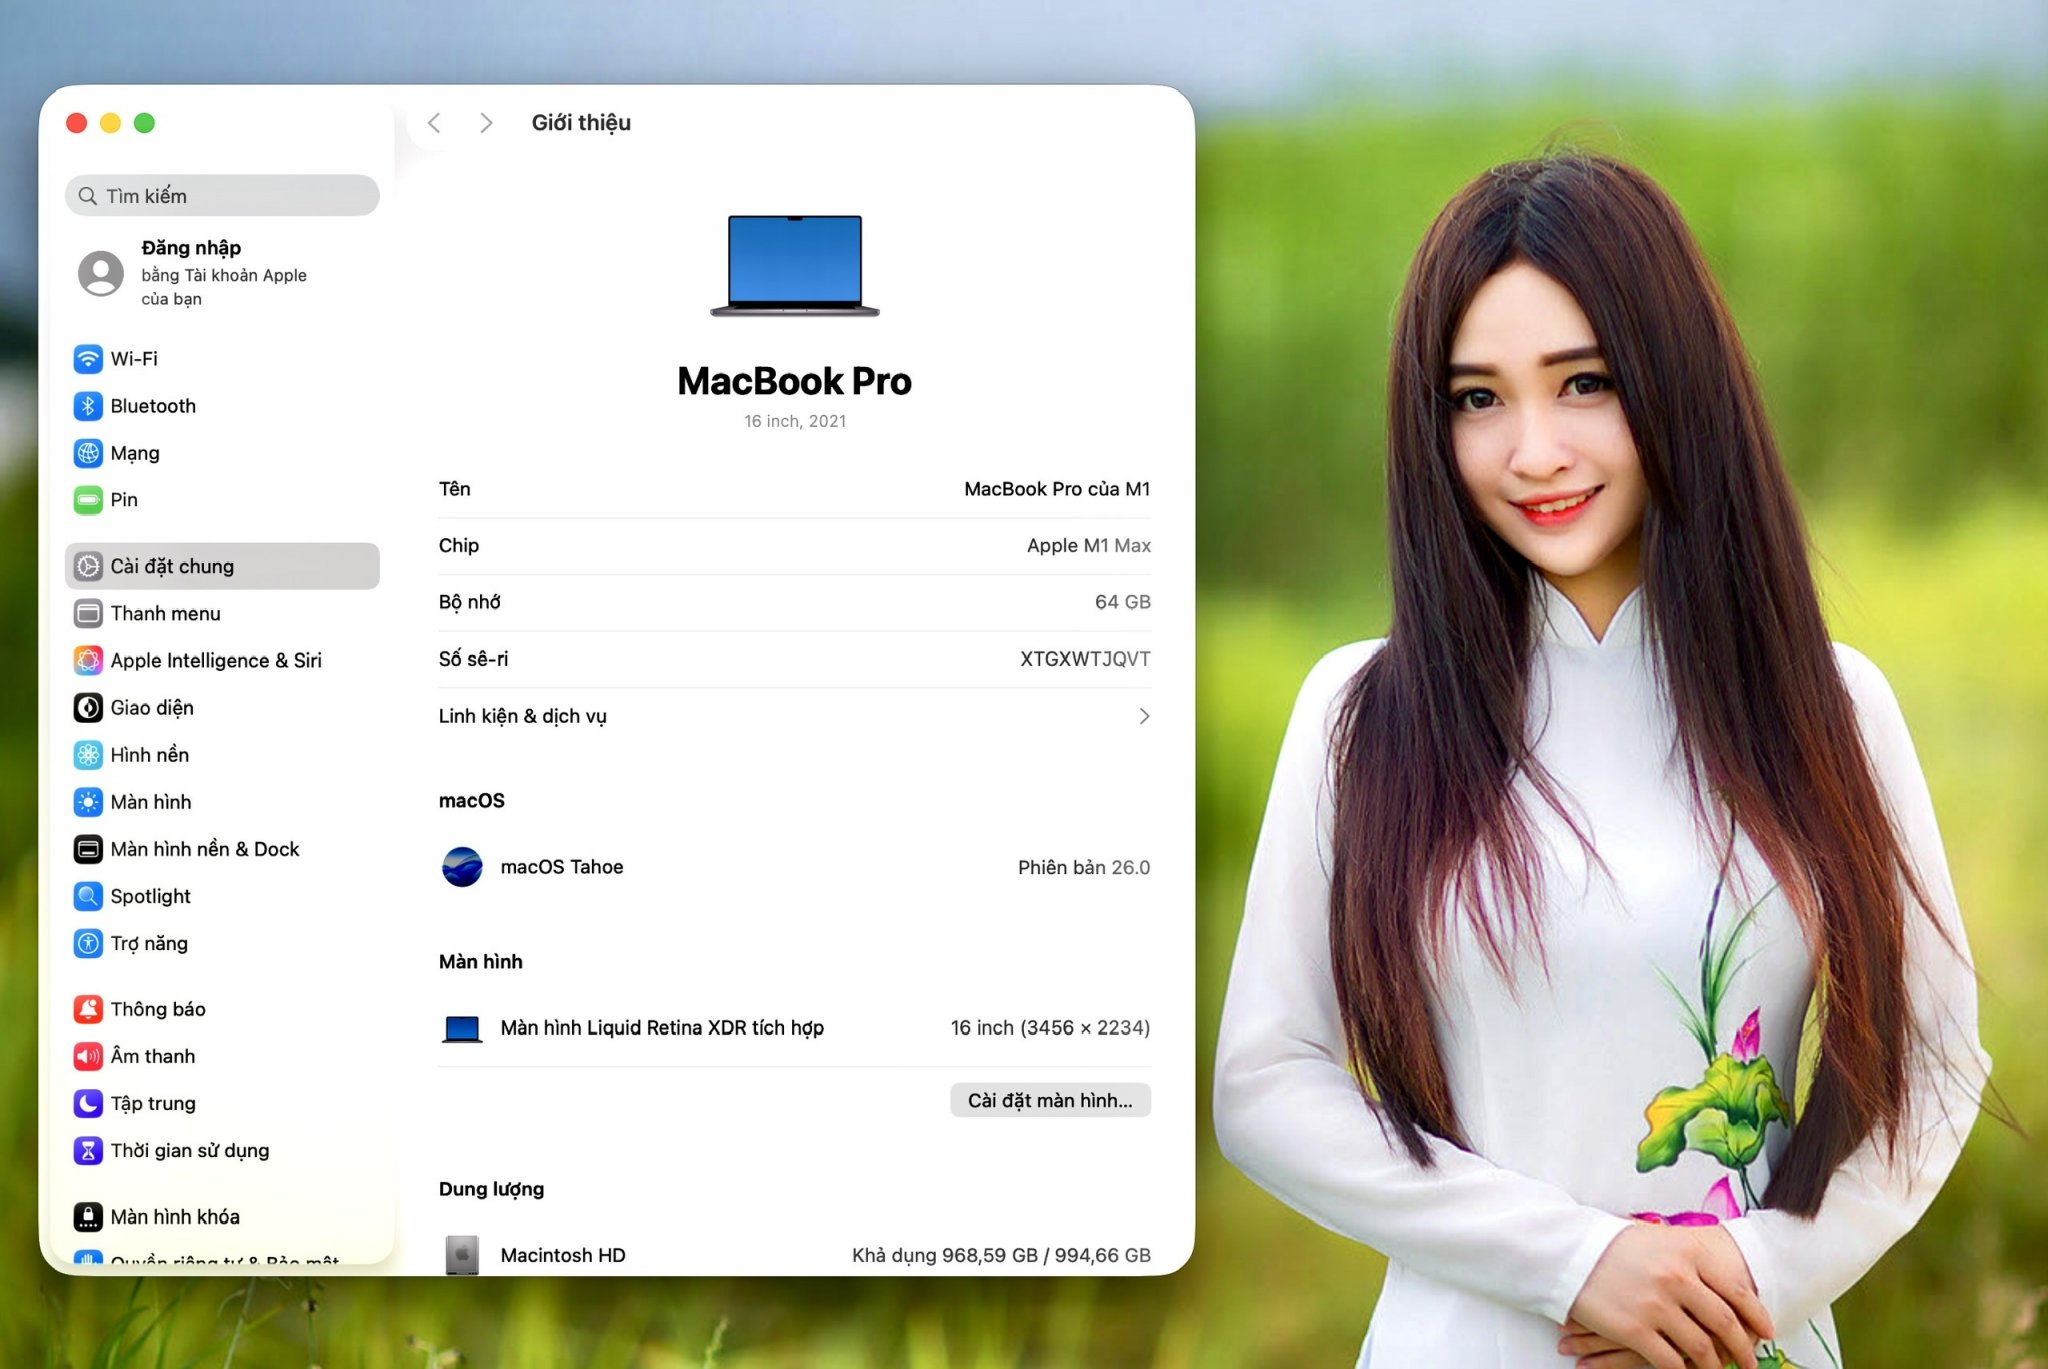Click the Cài đặt màn hình... button
This screenshot has width=2048, height=1369.
pos(1050,1100)
